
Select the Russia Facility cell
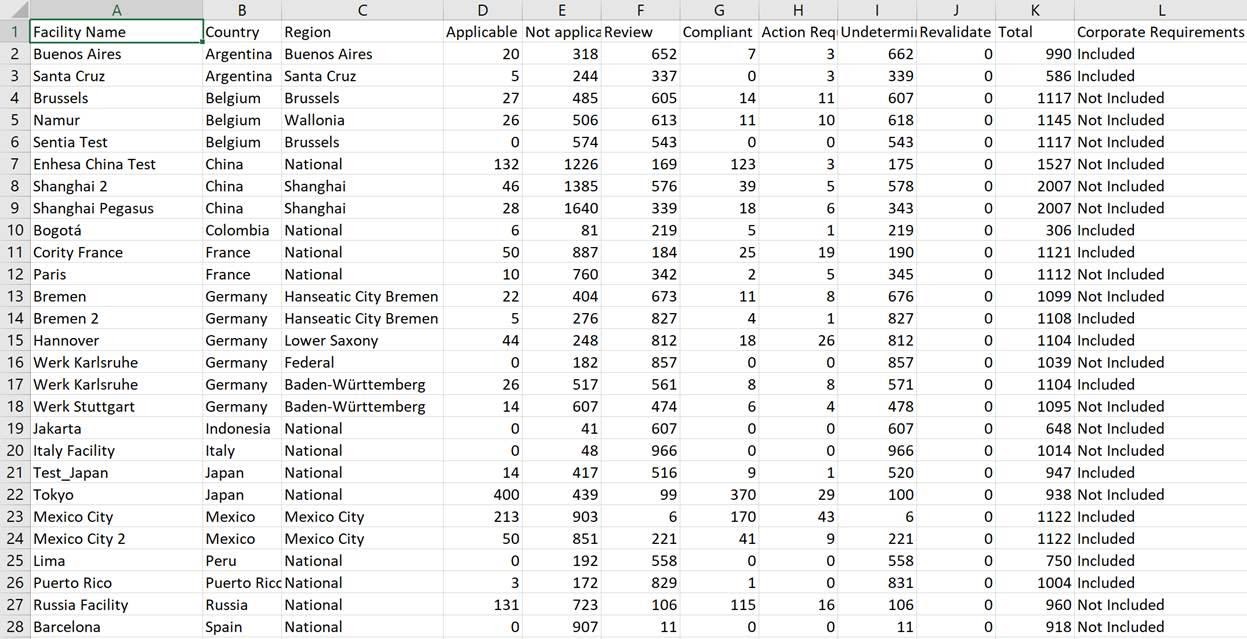(116, 604)
